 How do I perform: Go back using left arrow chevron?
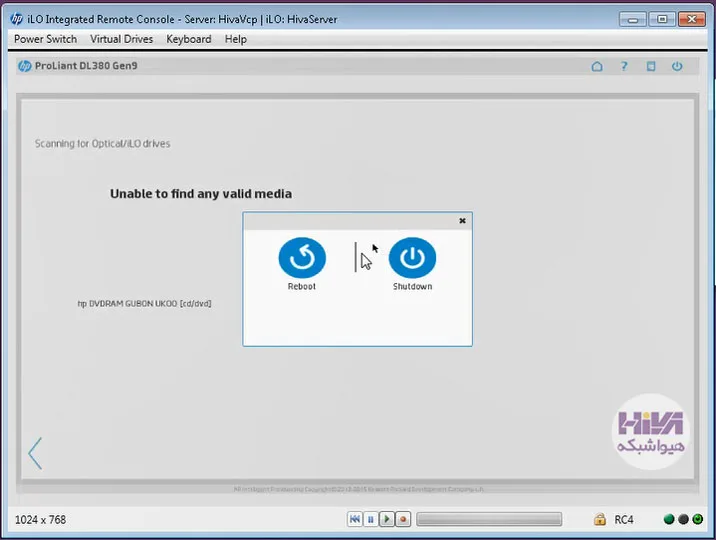(35, 453)
